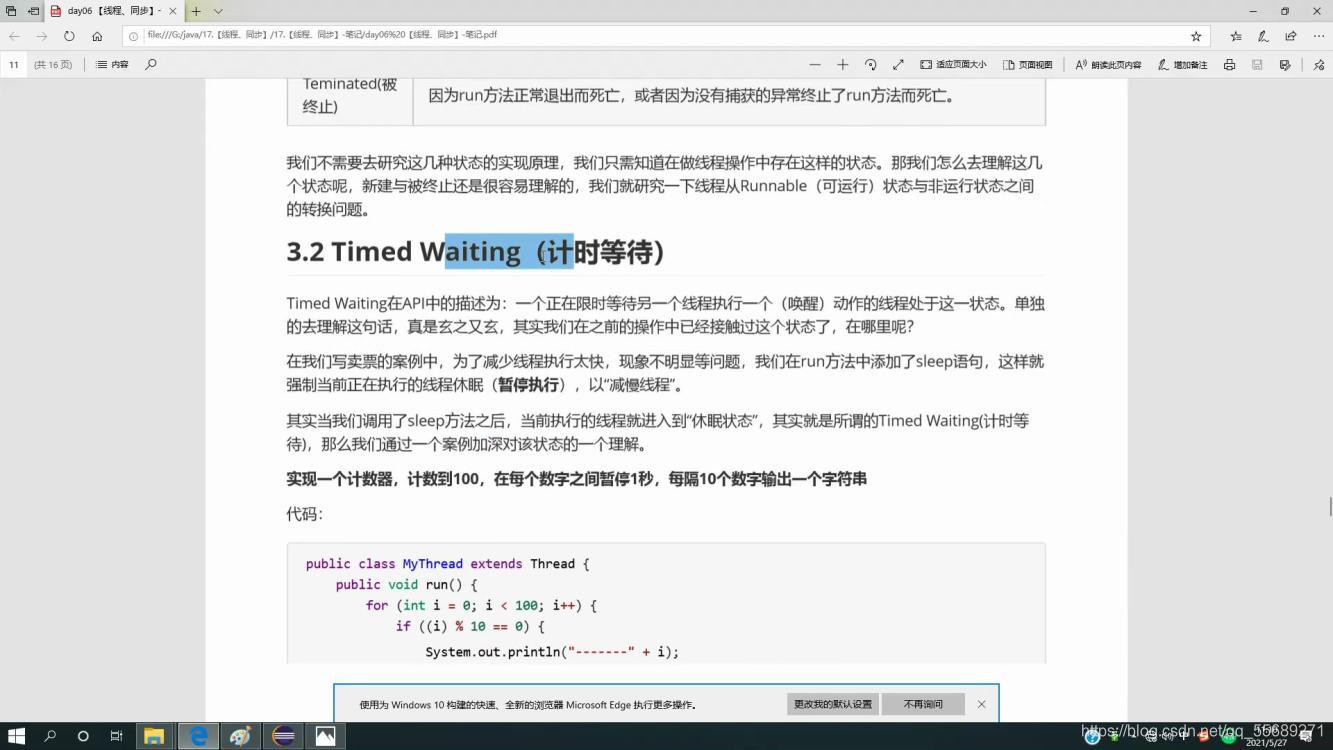Go back in browser history
1333x750 pixels.
coord(14,36)
